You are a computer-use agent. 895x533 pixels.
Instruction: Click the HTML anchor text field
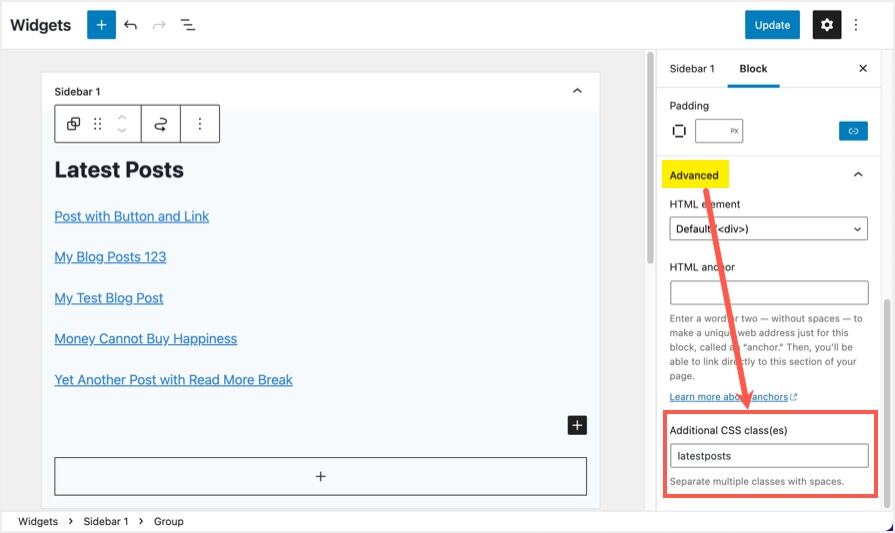[x=769, y=293]
